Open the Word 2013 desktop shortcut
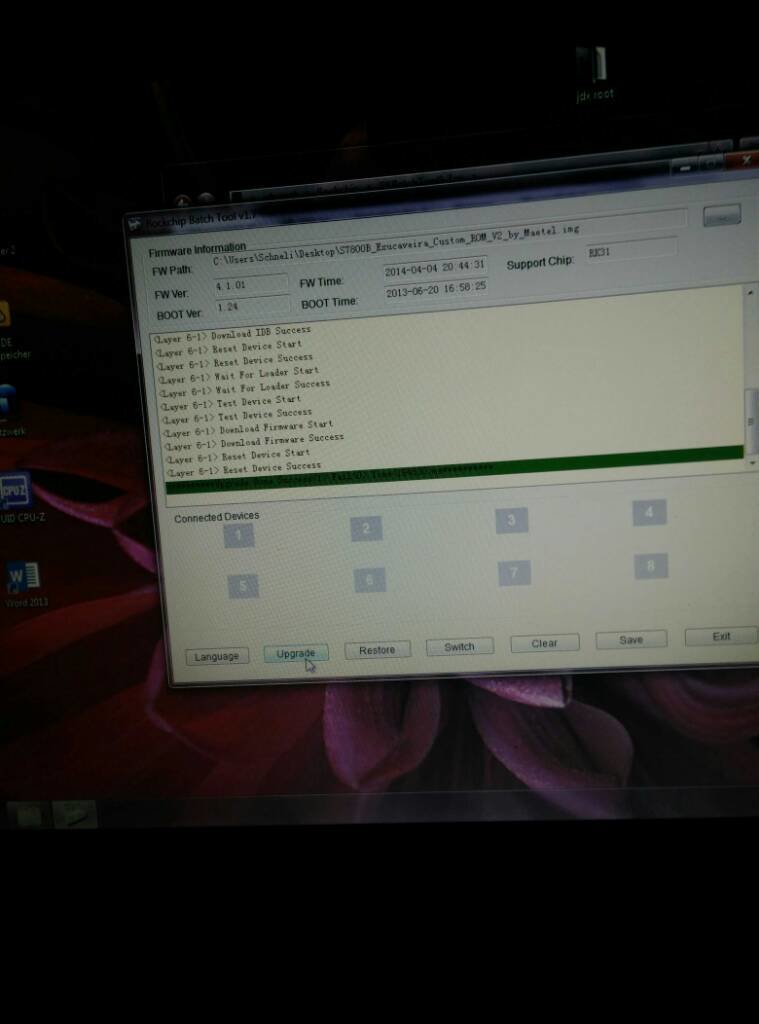The width and height of the screenshot is (759, 1024). click(24, 583)
